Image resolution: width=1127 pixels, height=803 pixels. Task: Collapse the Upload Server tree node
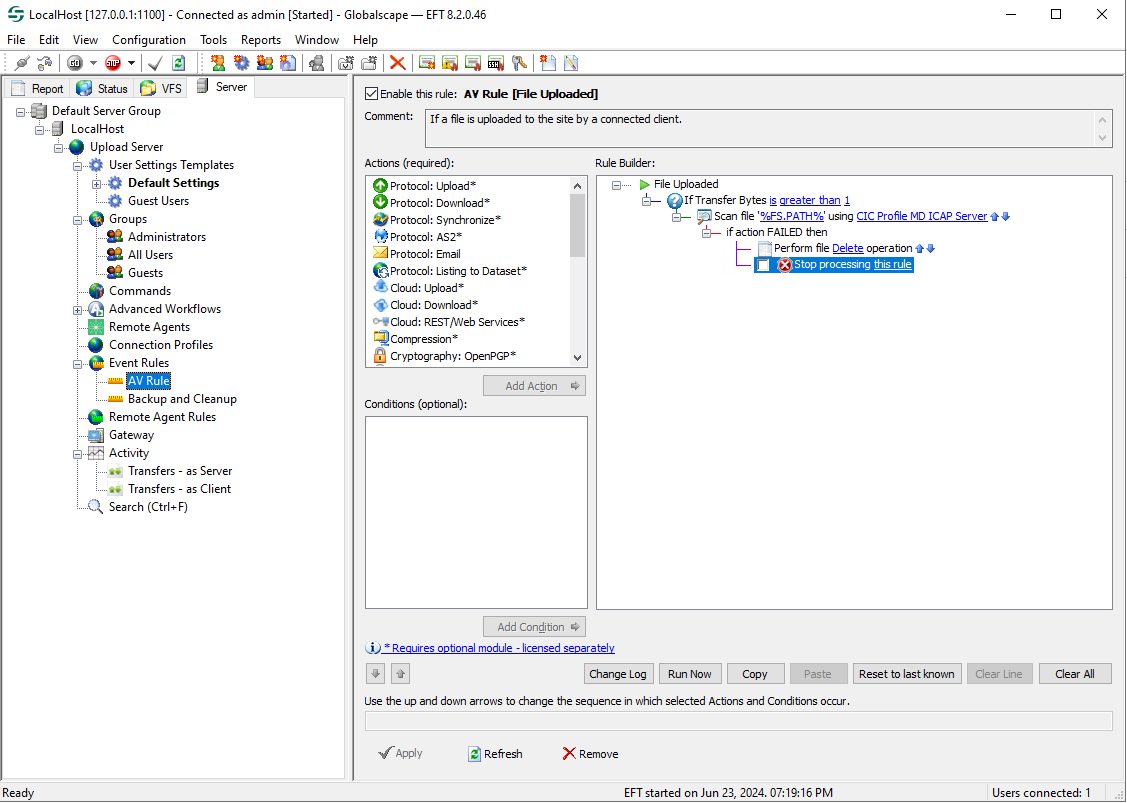59,147
